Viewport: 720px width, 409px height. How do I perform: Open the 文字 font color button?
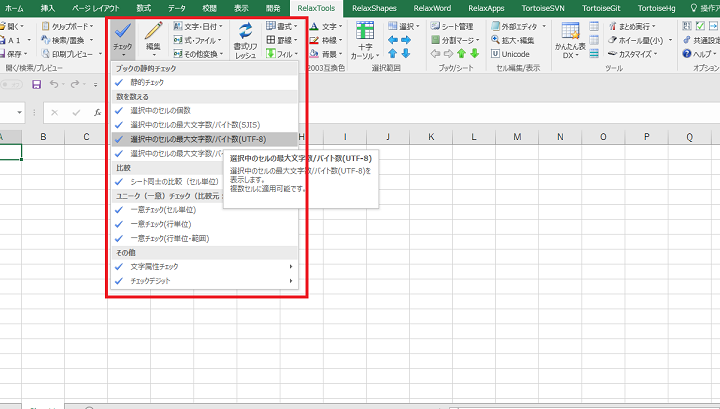(x=326, y=27)
